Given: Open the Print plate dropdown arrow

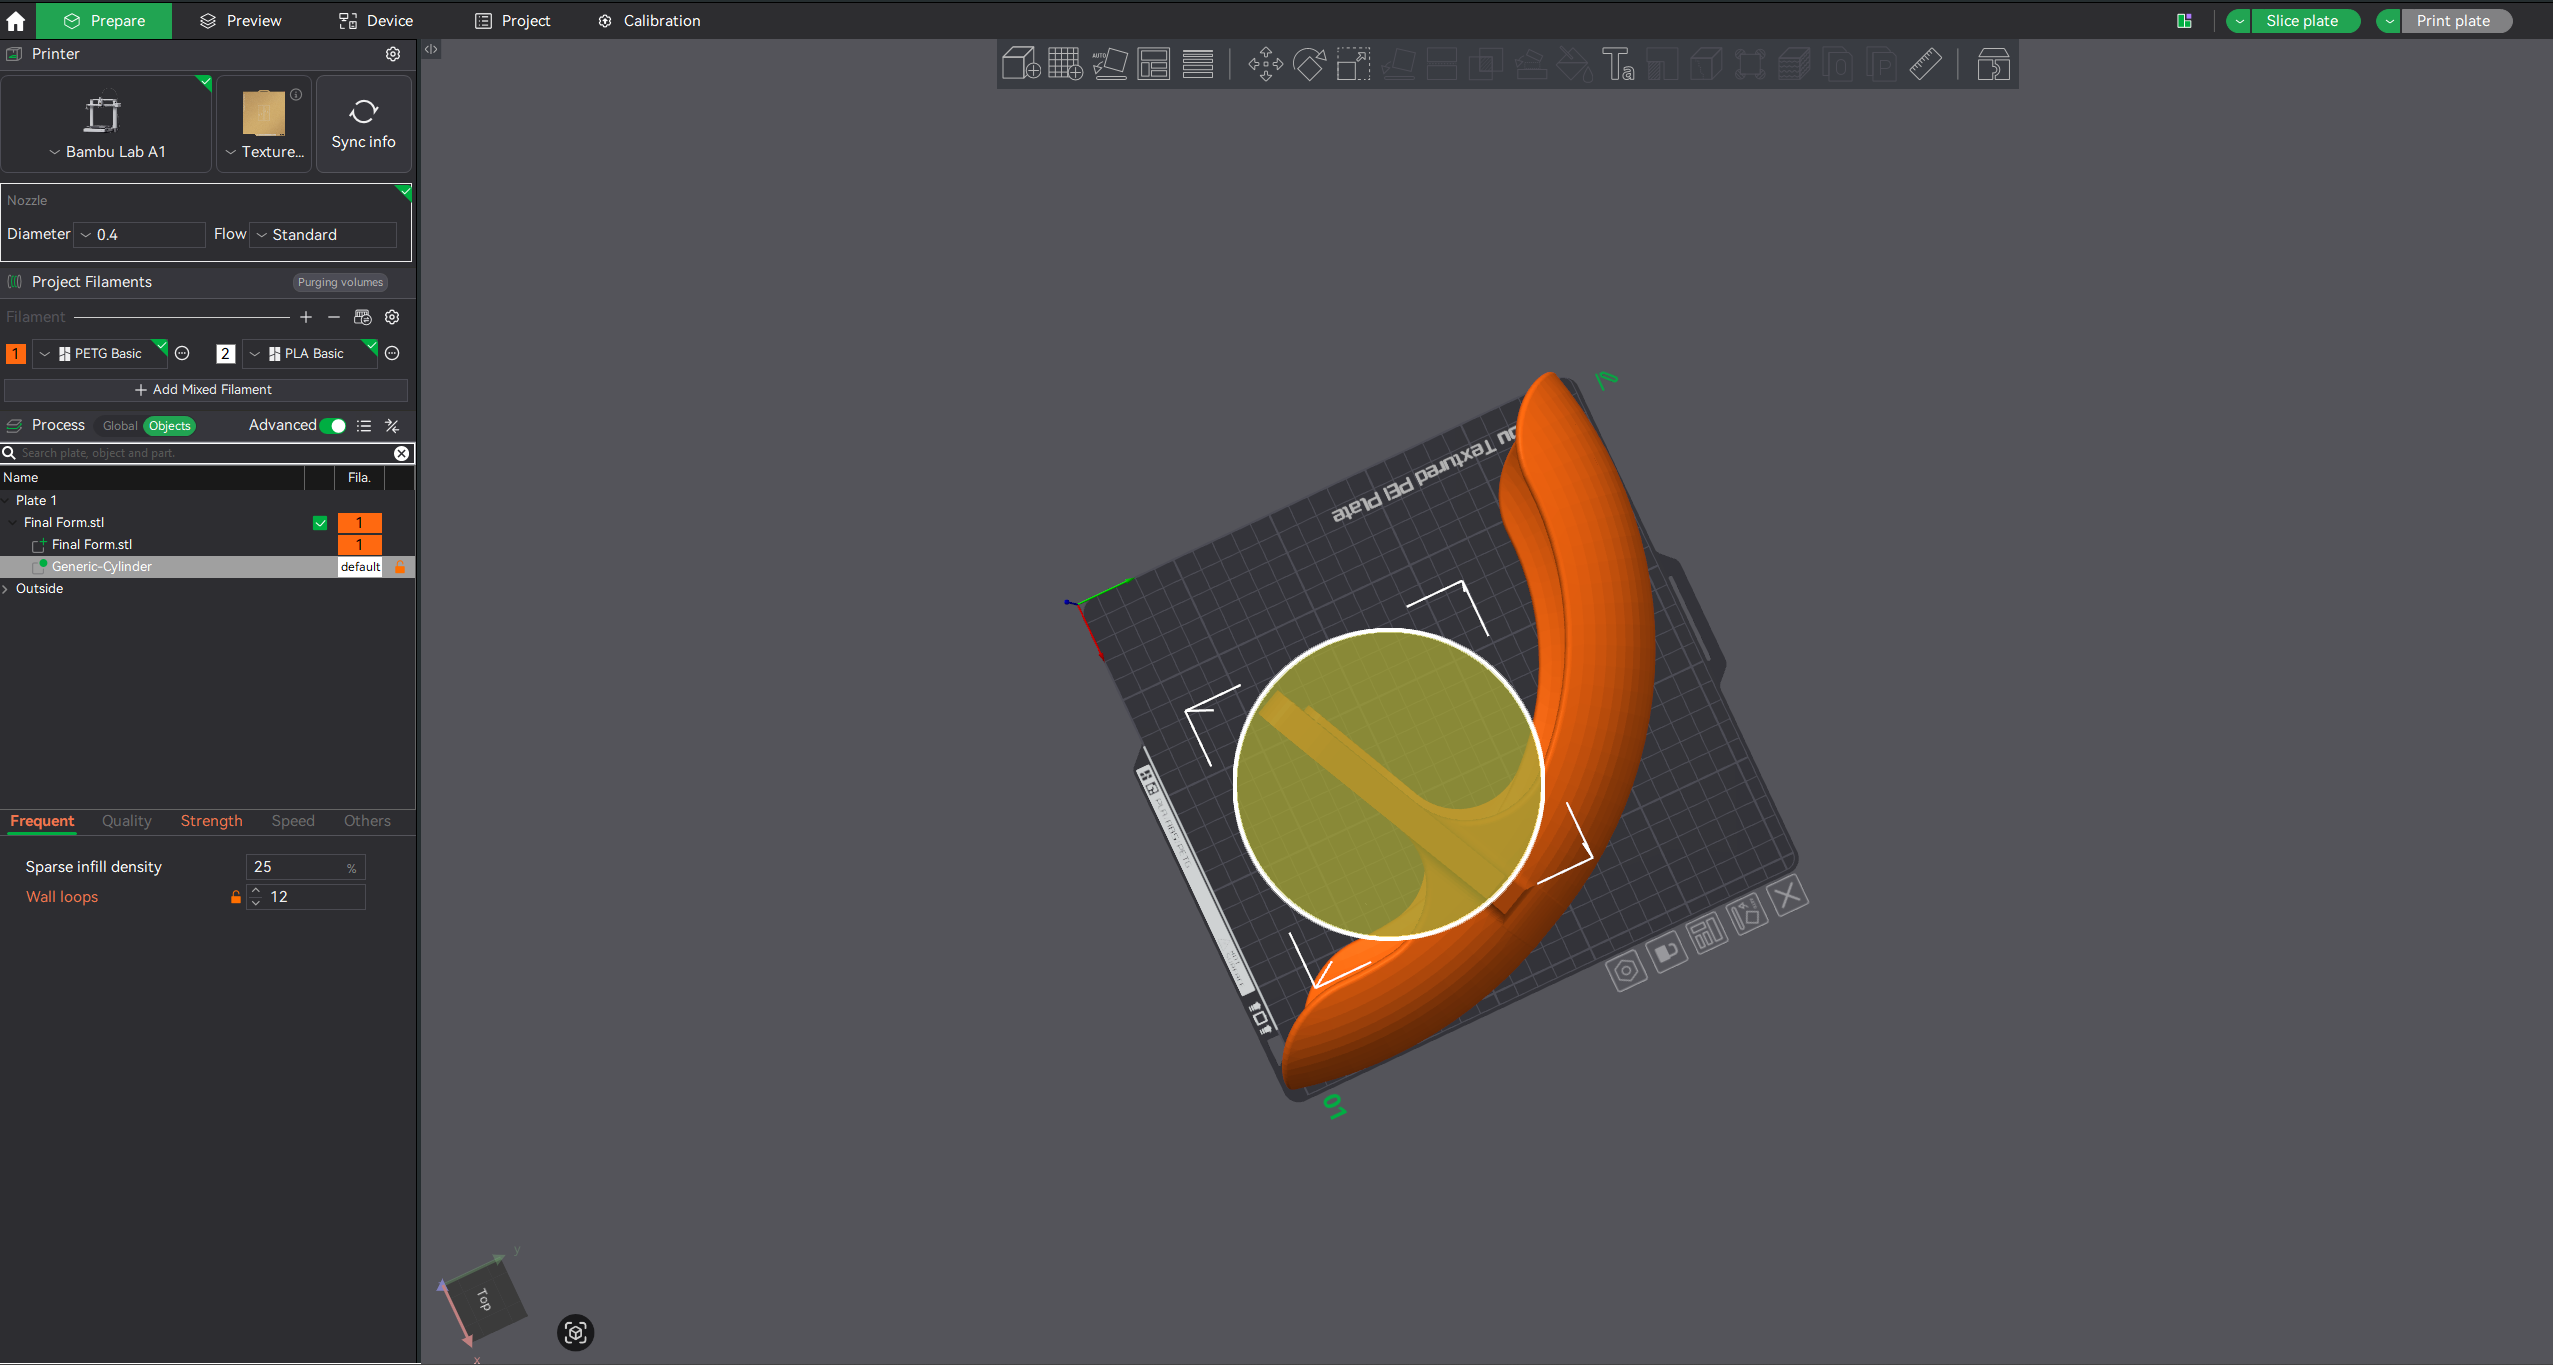Looking at the screenshot, I should [2389, 21].
